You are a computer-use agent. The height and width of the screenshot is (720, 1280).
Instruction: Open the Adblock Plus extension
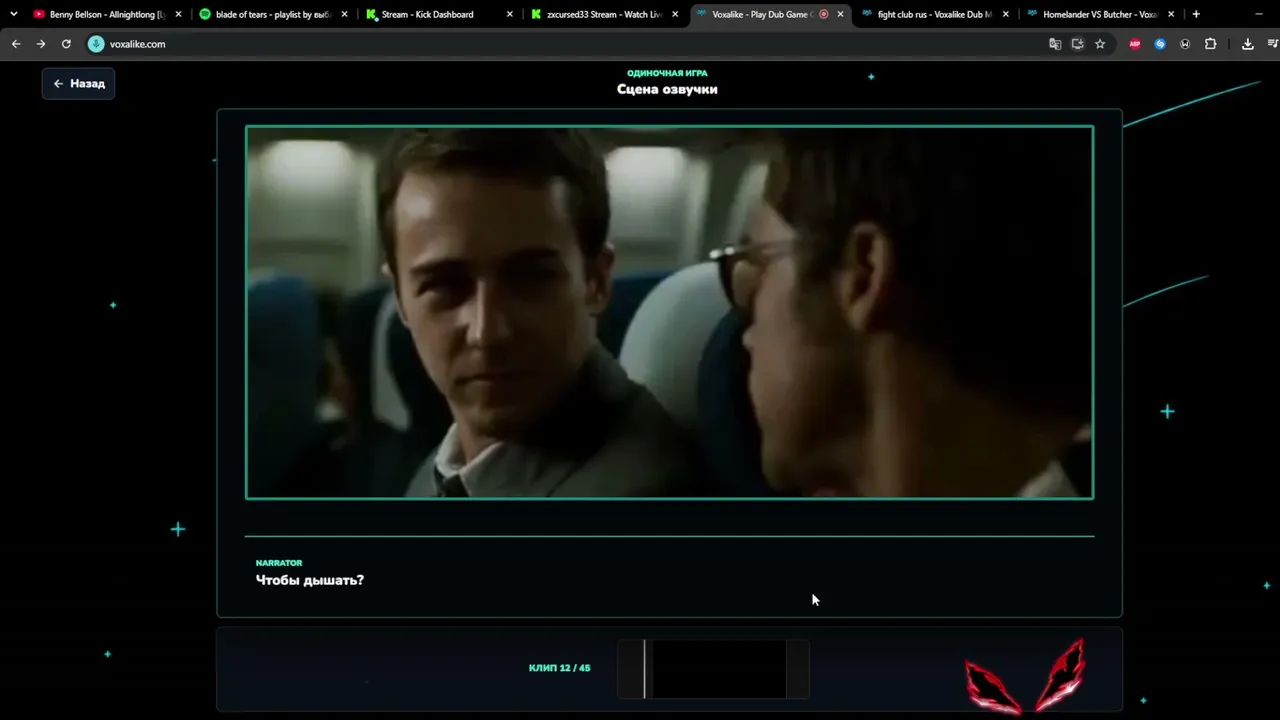click(x=1135, y=44)
